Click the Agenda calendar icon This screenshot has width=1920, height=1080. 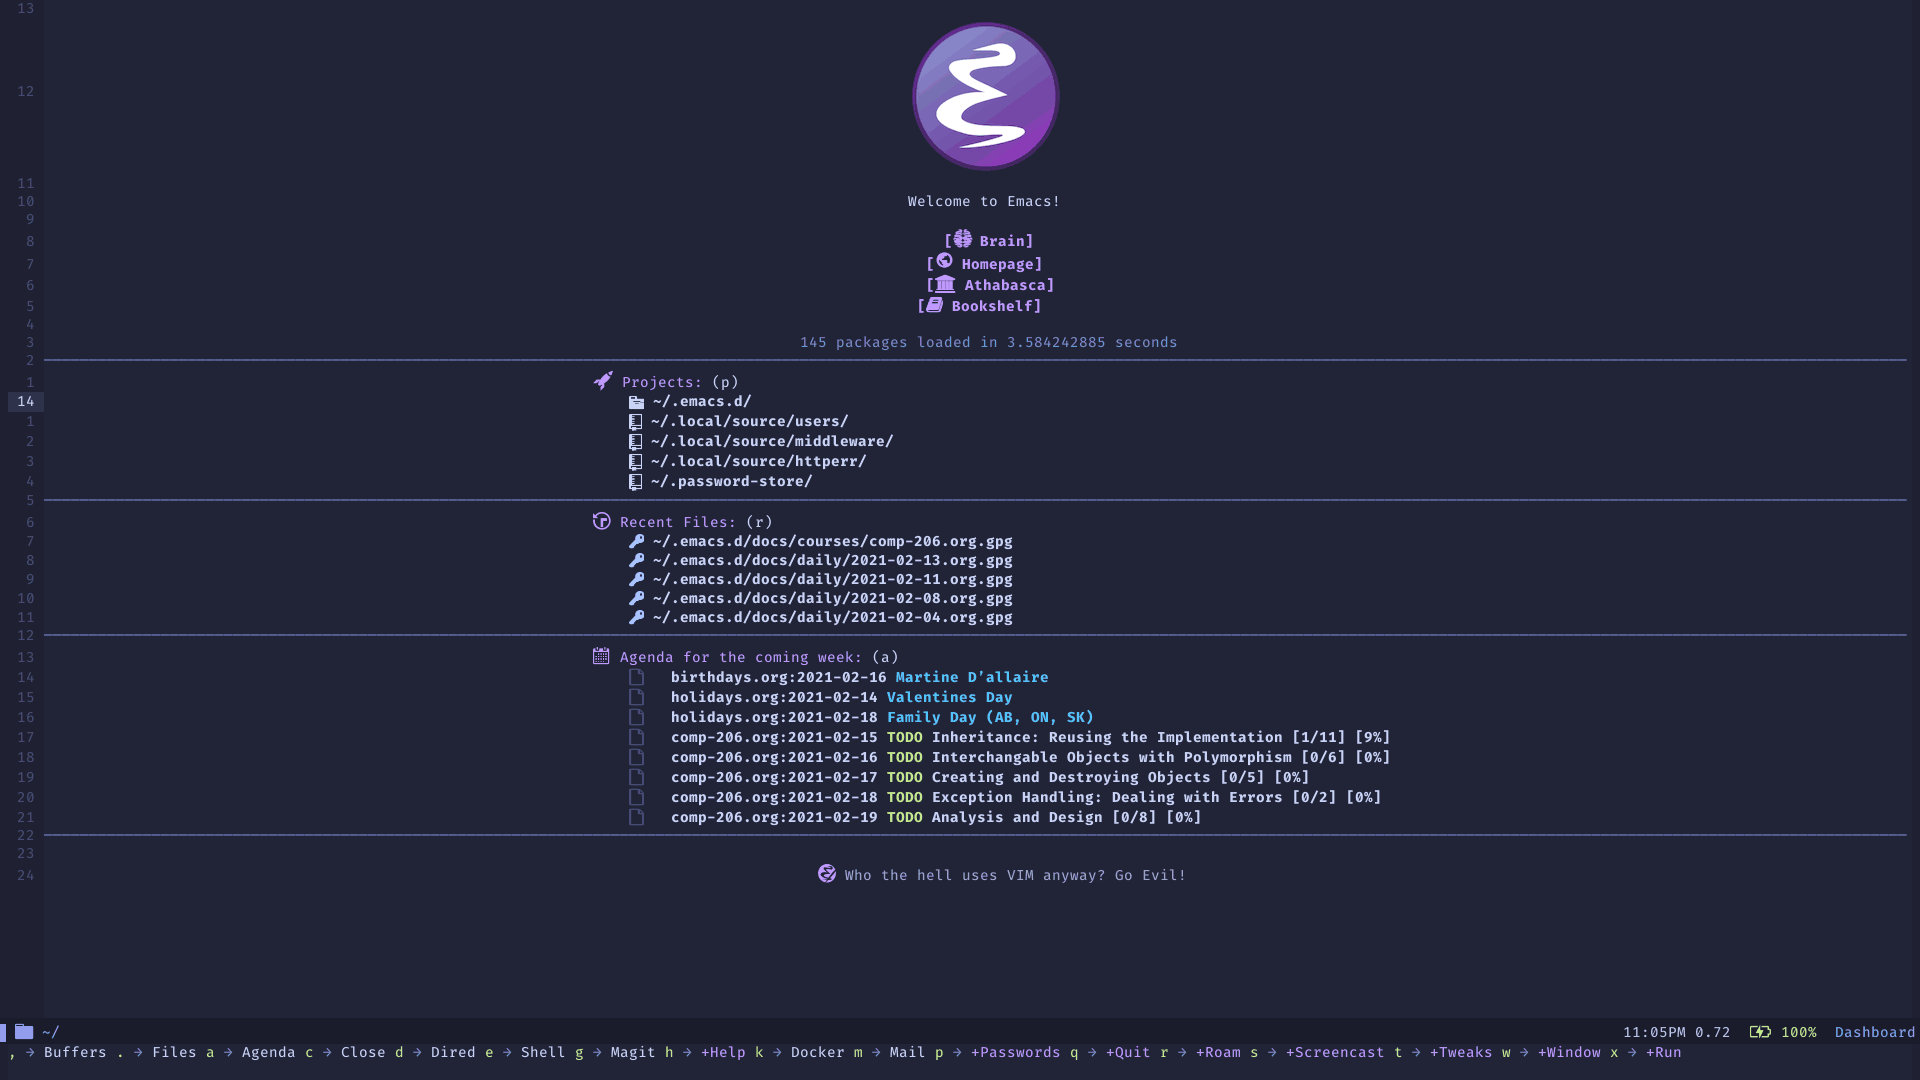tap(601, 655)
